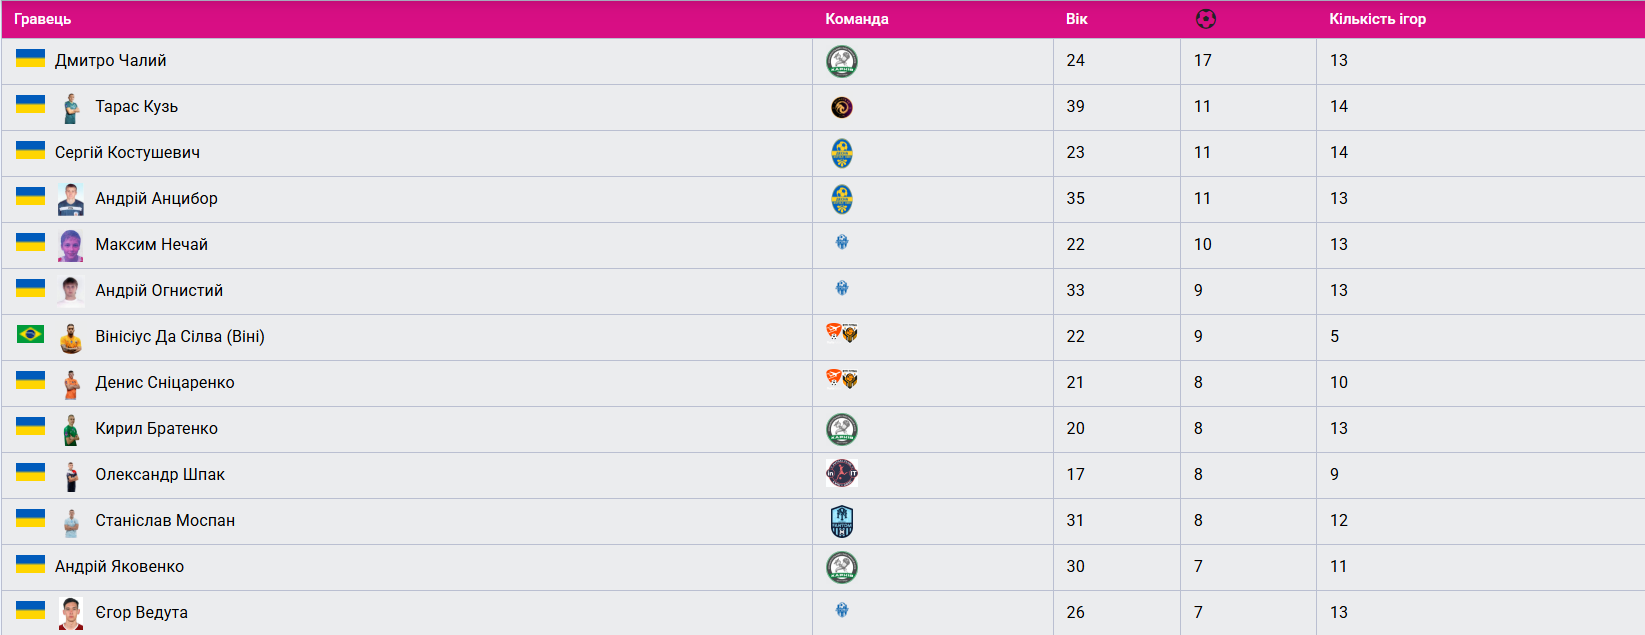Click team badge in Олександр Шпак row

pyautogui.click(x=842, y=473)
